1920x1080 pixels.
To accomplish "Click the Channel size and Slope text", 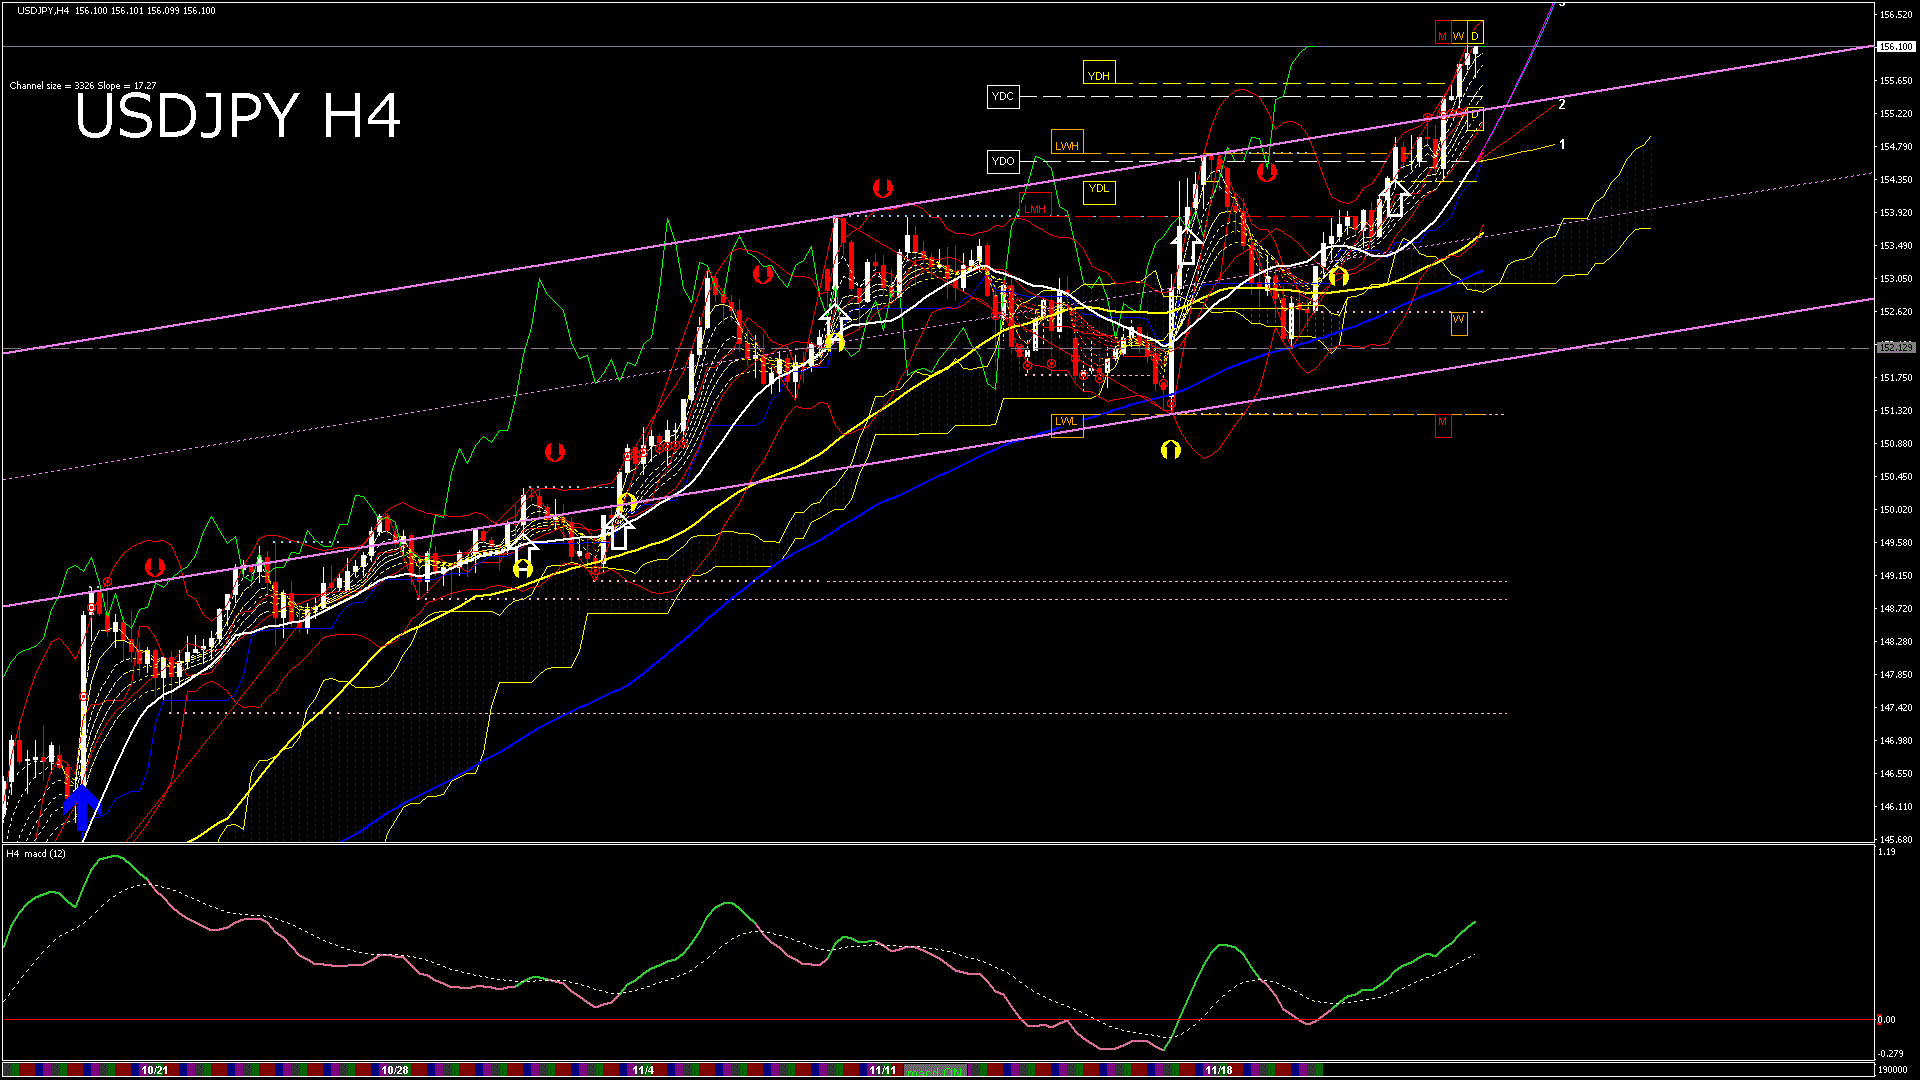I will click(83, 86).
